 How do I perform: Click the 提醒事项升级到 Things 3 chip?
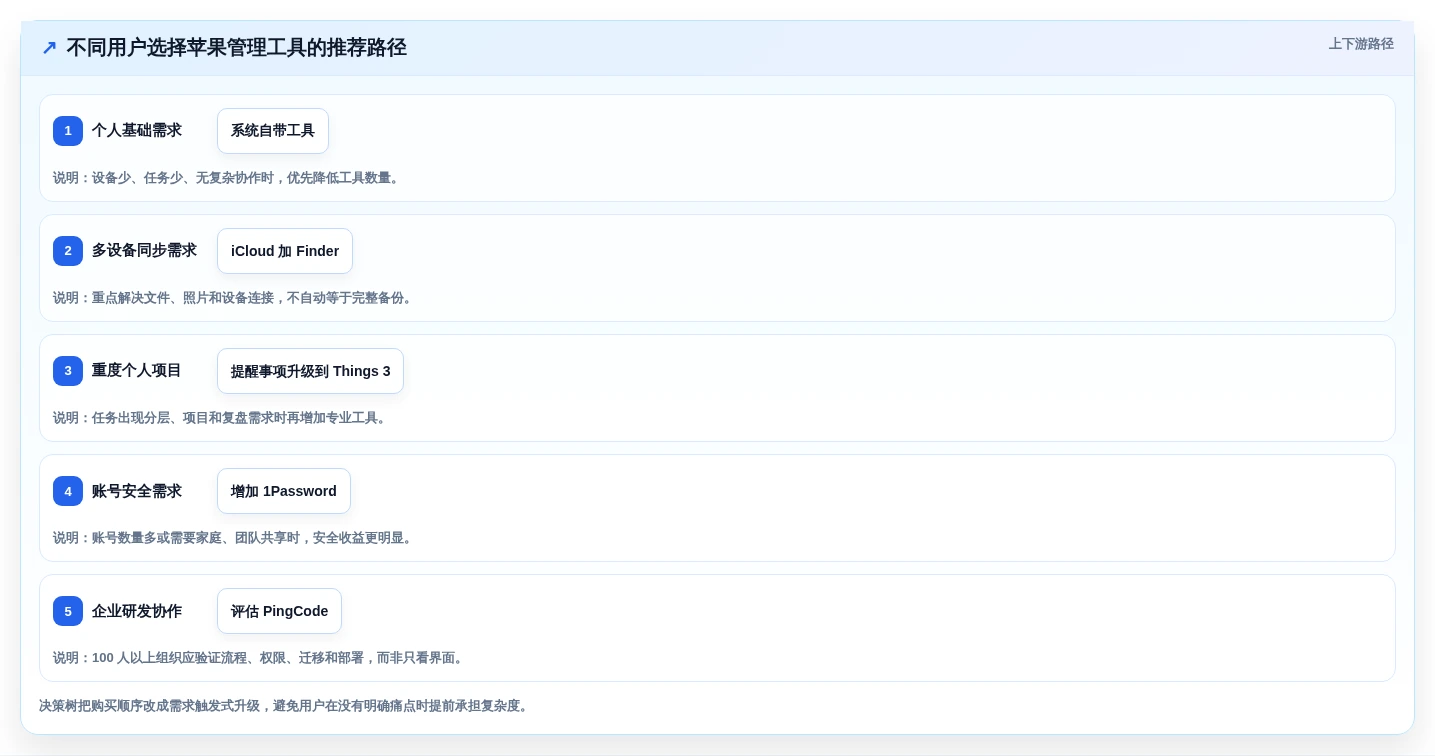[x=310, y=371]
